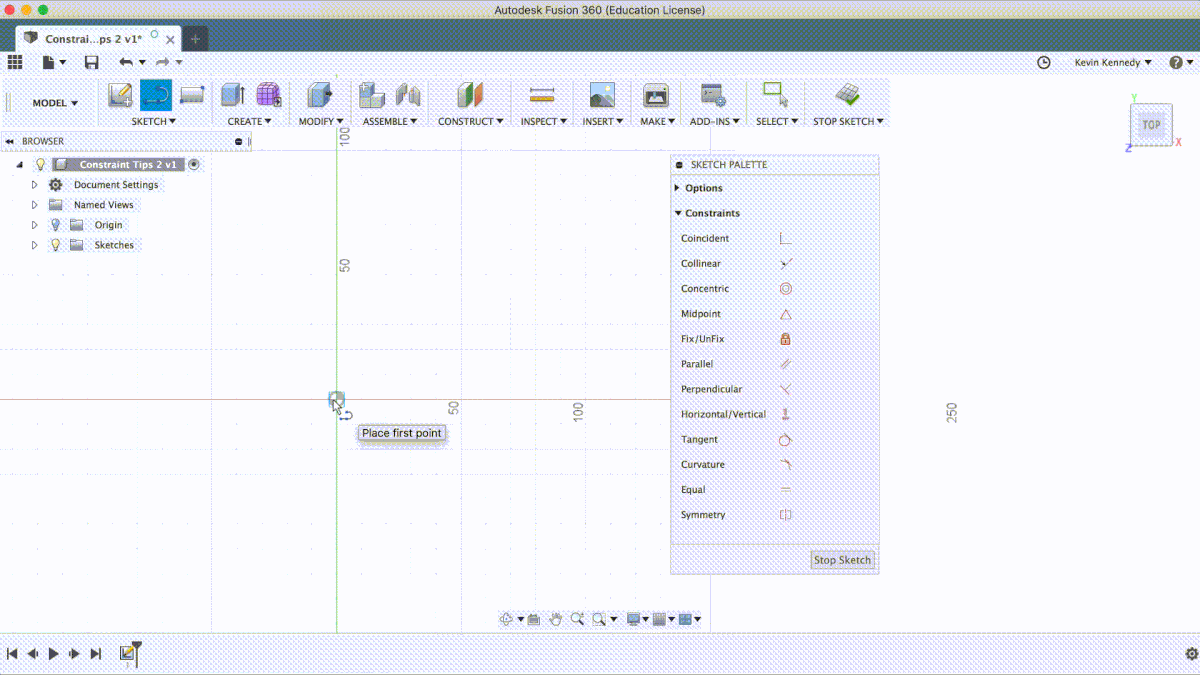Viewport: 1200px width, 675px height.
Task: Click the Tangent constraint icon
Action: 785,439
